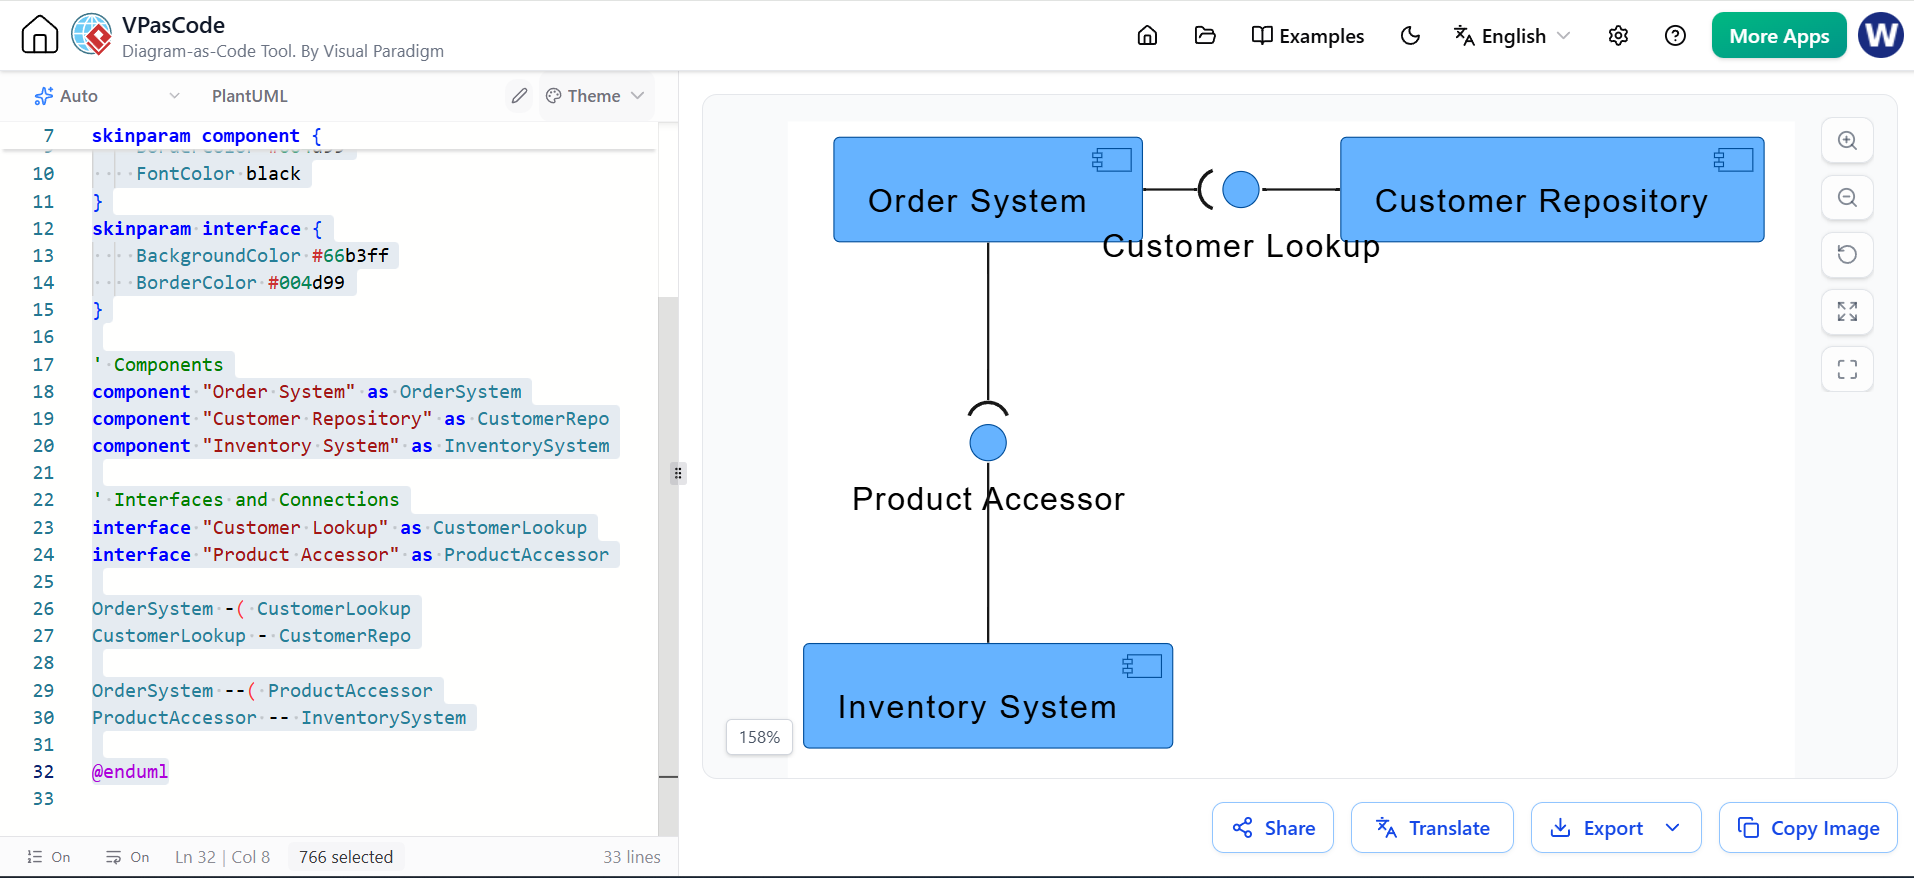Click the ' Interfaces and Connections comment

pos(246,500)
